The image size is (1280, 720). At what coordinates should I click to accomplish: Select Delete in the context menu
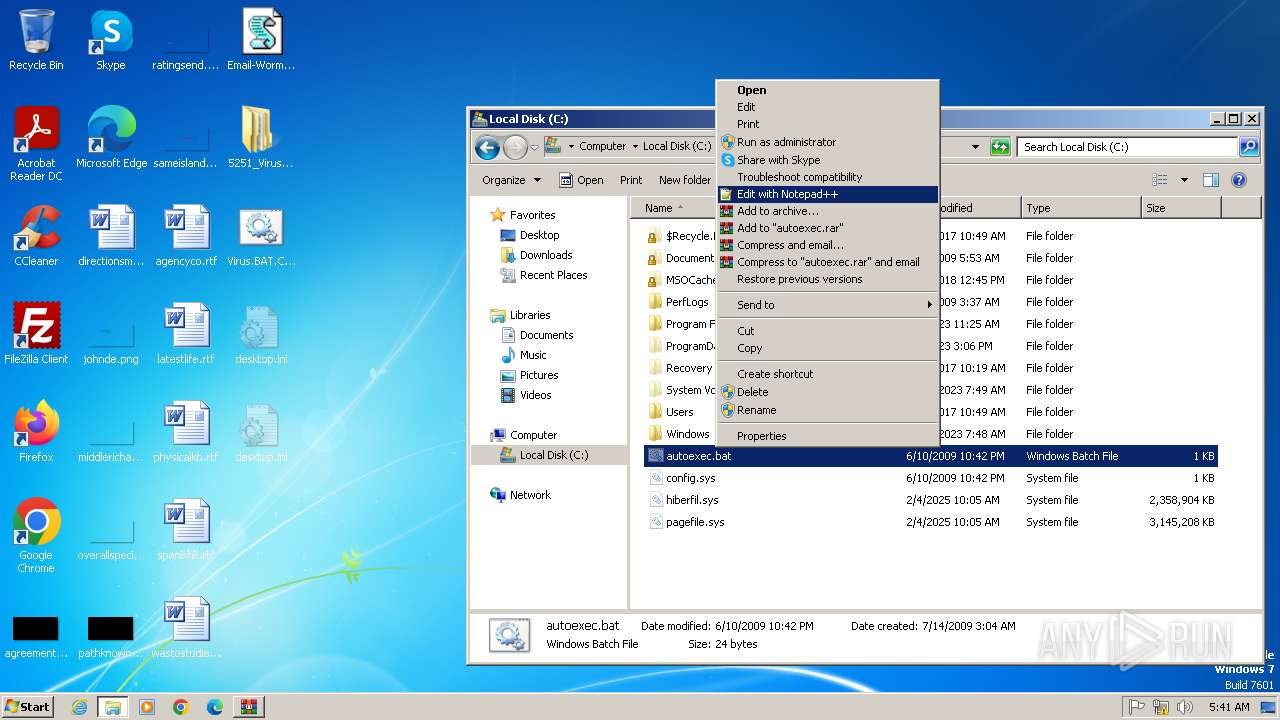(828, 392)
